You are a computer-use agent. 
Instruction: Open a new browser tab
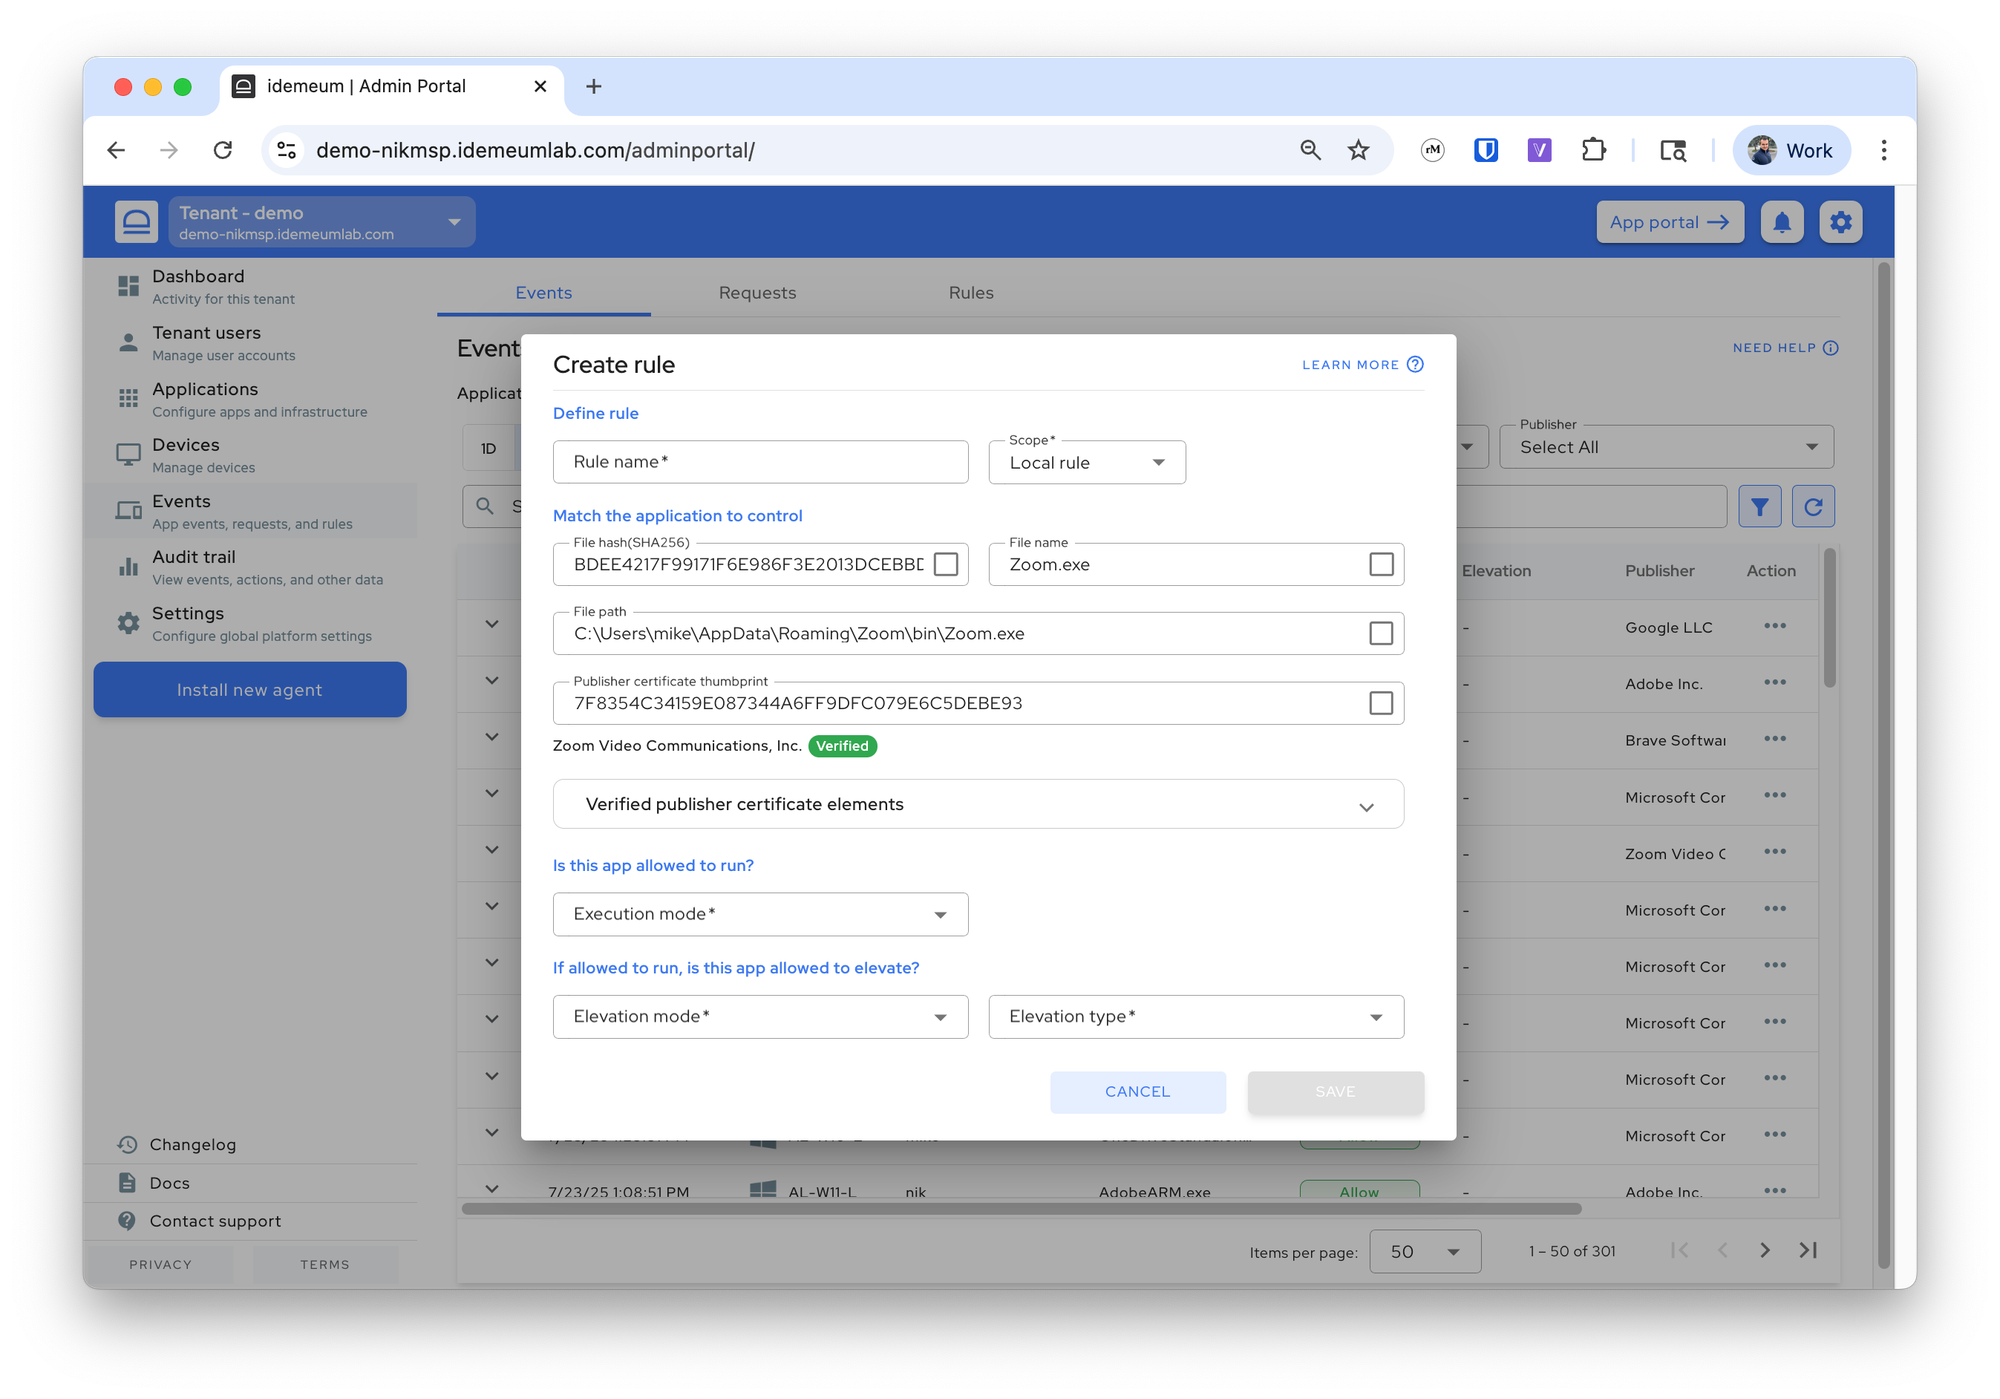(x=593, y=87)
